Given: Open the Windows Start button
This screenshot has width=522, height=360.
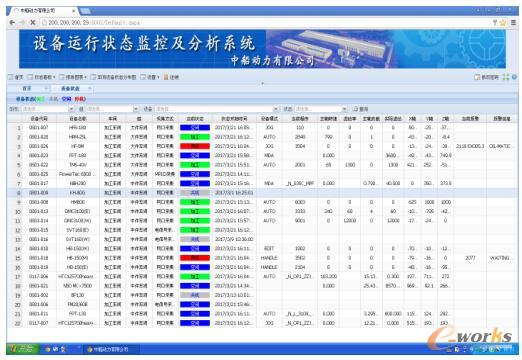Looking at the screenshot, I should point(23,349).
